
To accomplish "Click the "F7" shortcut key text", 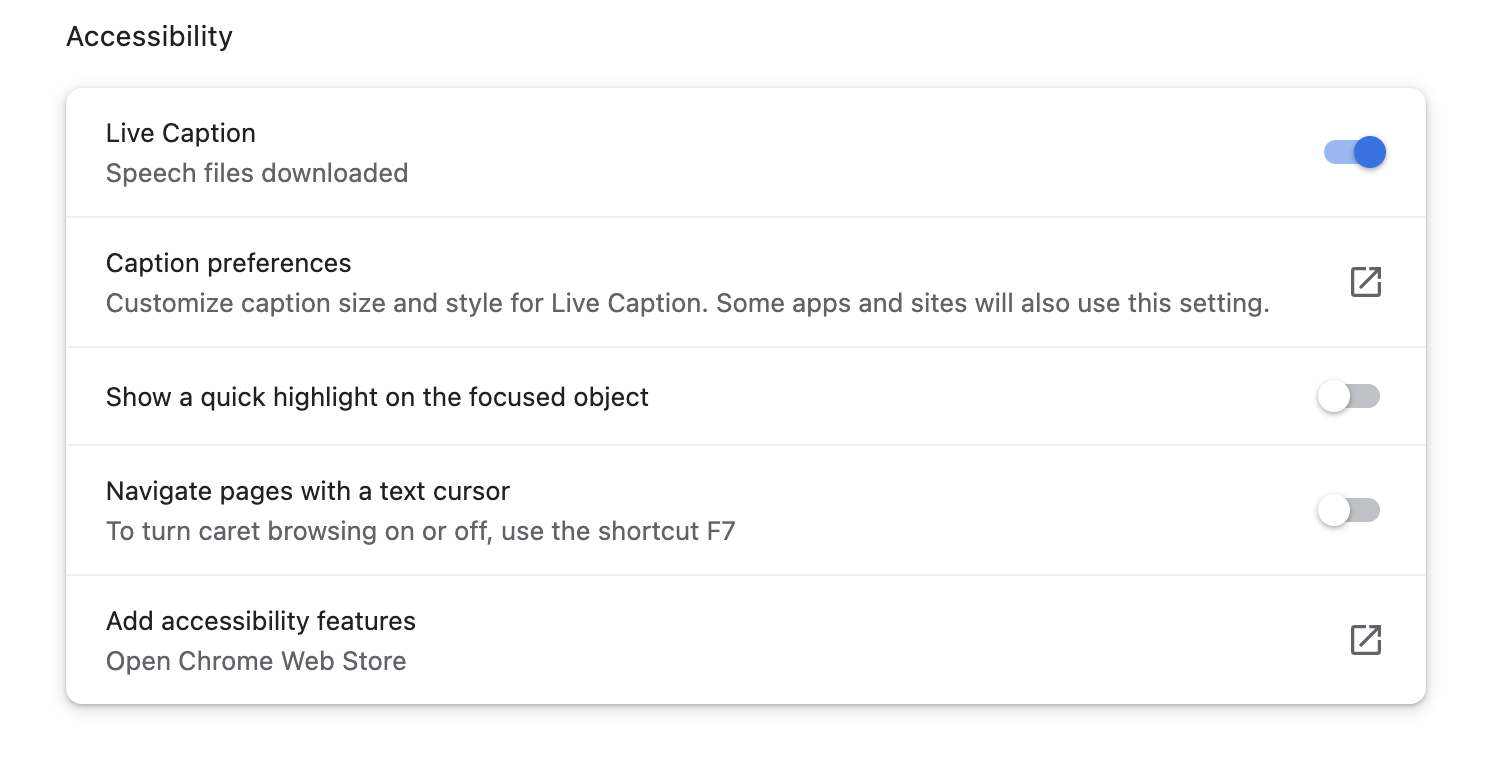I will pyautogui.click(x=721, y=531).
